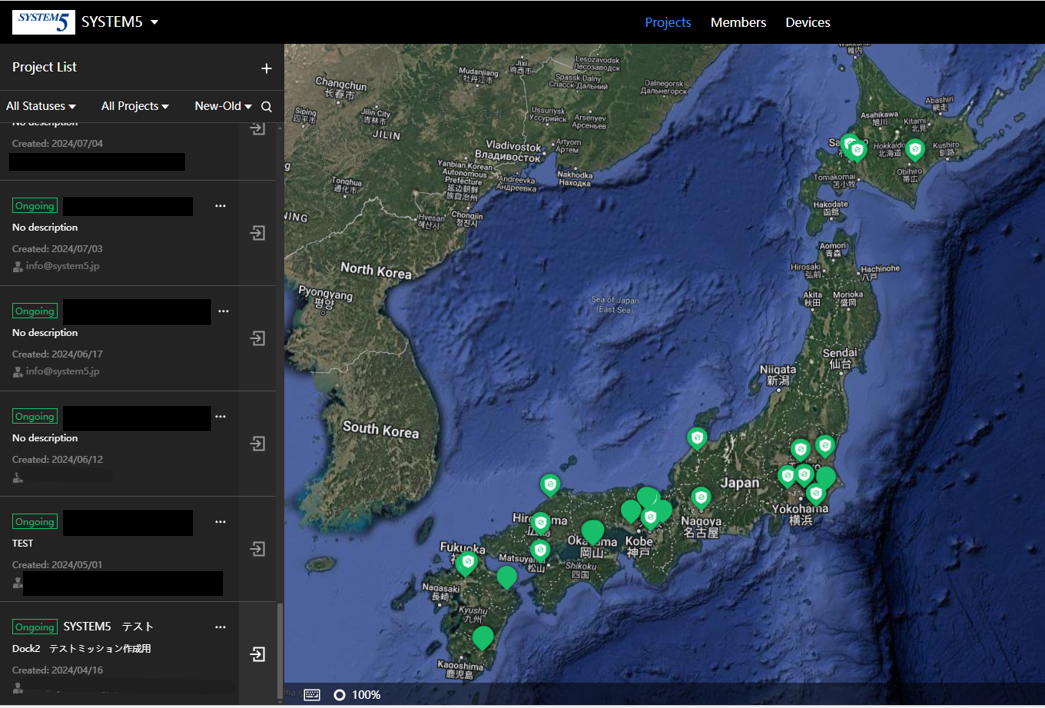
Task: Click the SYSTEM5 logo
Action: 43,22
